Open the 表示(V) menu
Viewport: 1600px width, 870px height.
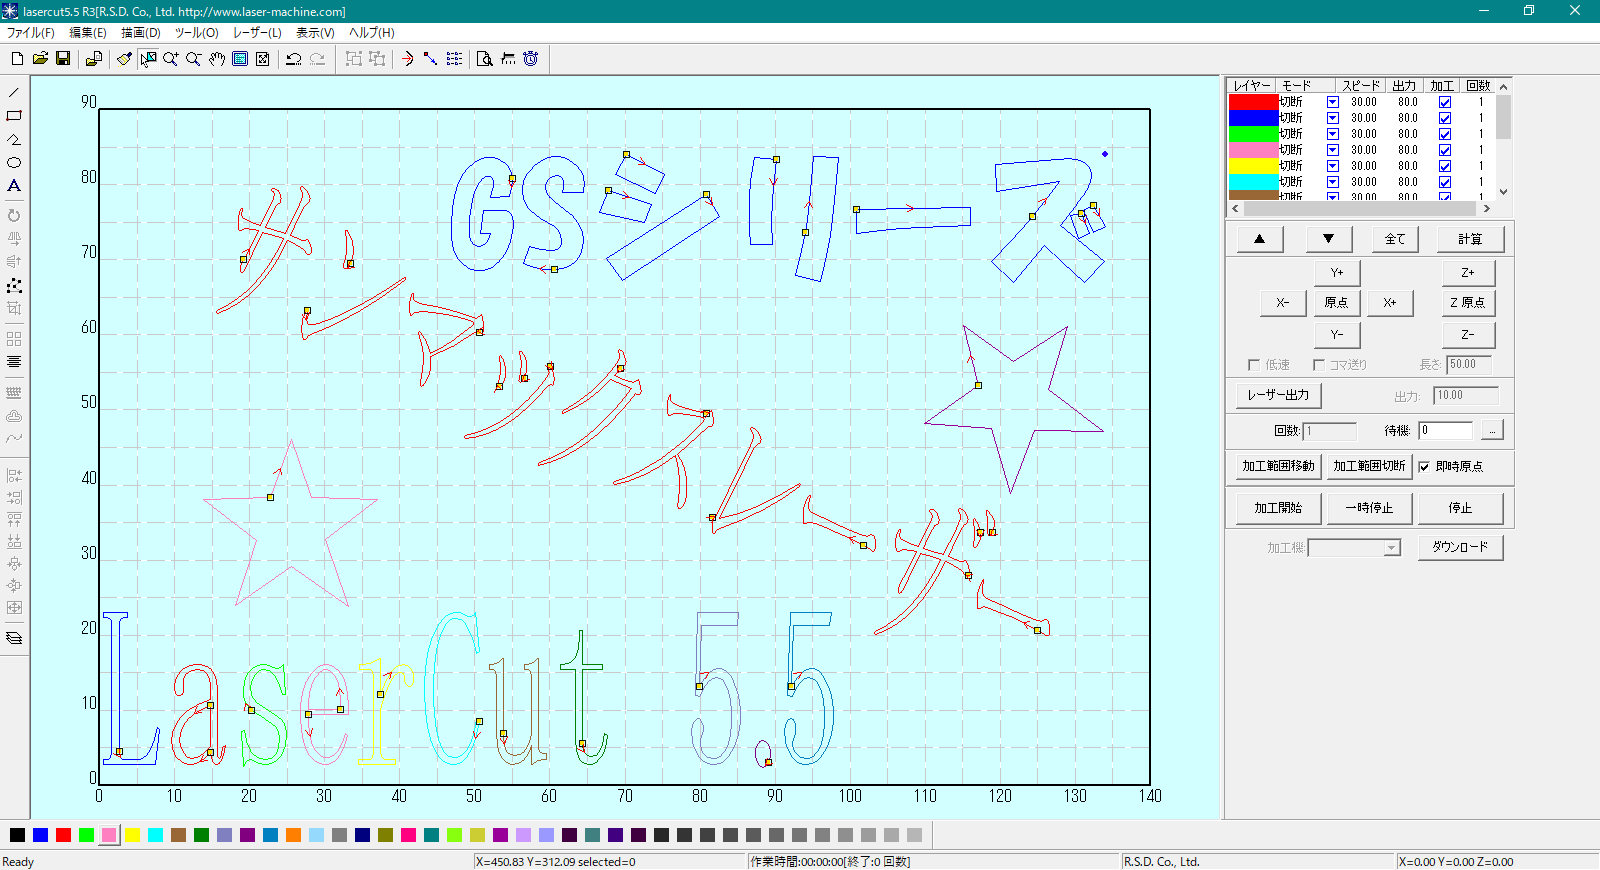(x=315, y=33)
